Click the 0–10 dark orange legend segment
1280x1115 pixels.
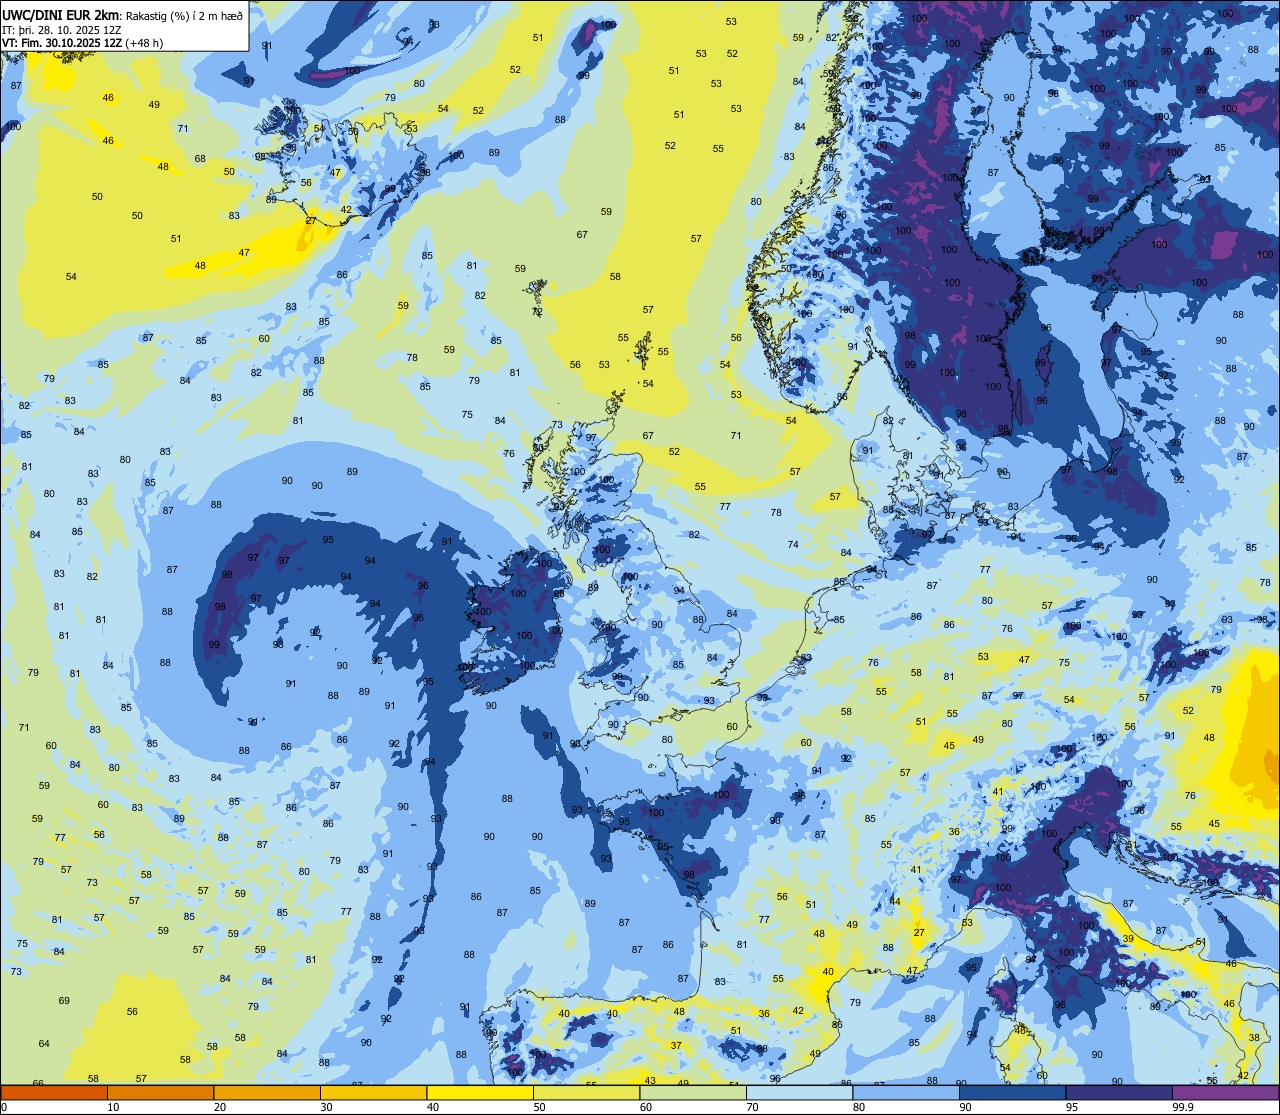click(x=54, y=1093)
